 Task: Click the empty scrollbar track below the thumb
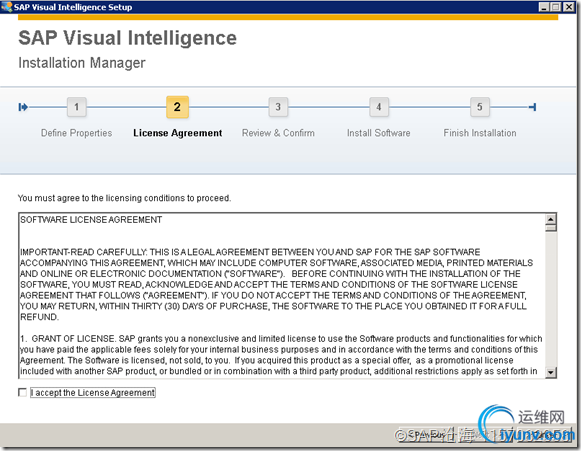click(551, 299)
